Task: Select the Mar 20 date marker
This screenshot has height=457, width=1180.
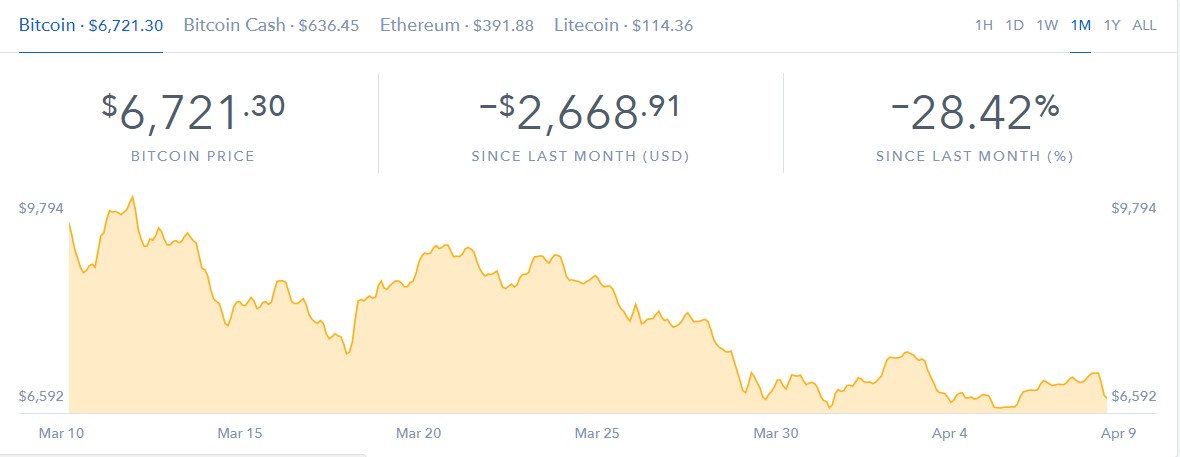Action: pos(418,434)
